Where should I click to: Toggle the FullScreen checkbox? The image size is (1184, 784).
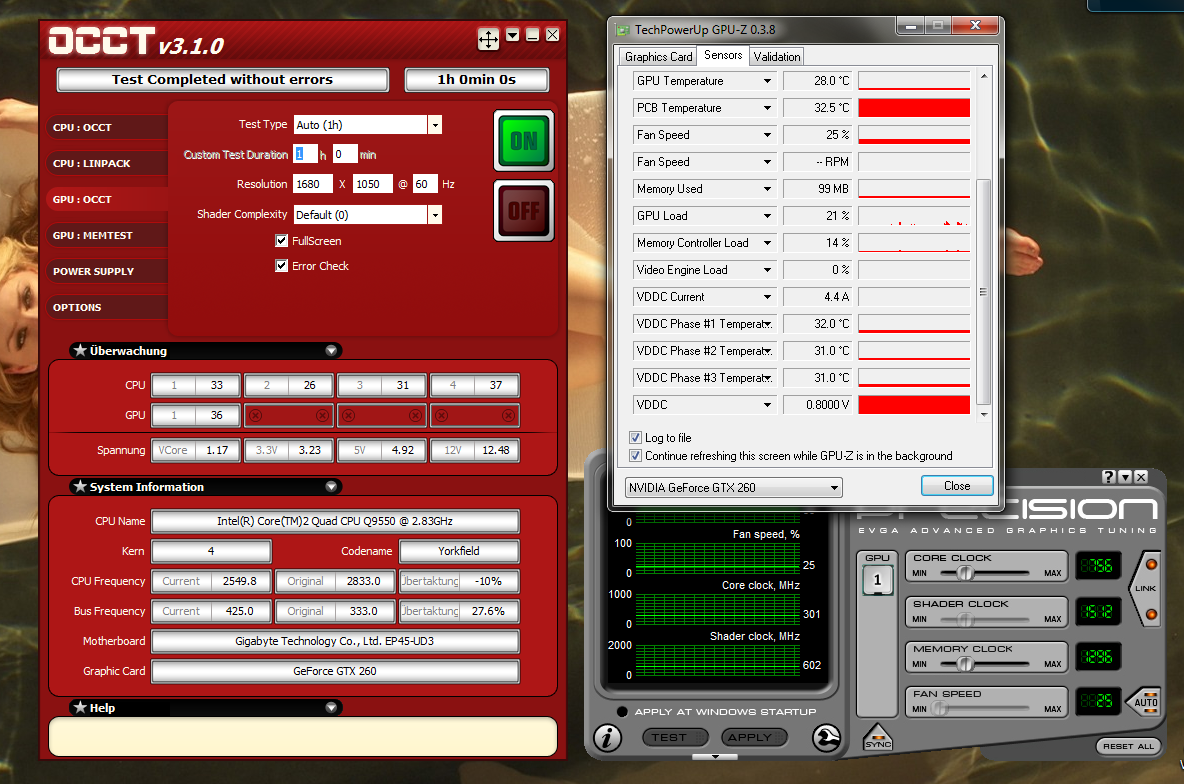(282, 241)
